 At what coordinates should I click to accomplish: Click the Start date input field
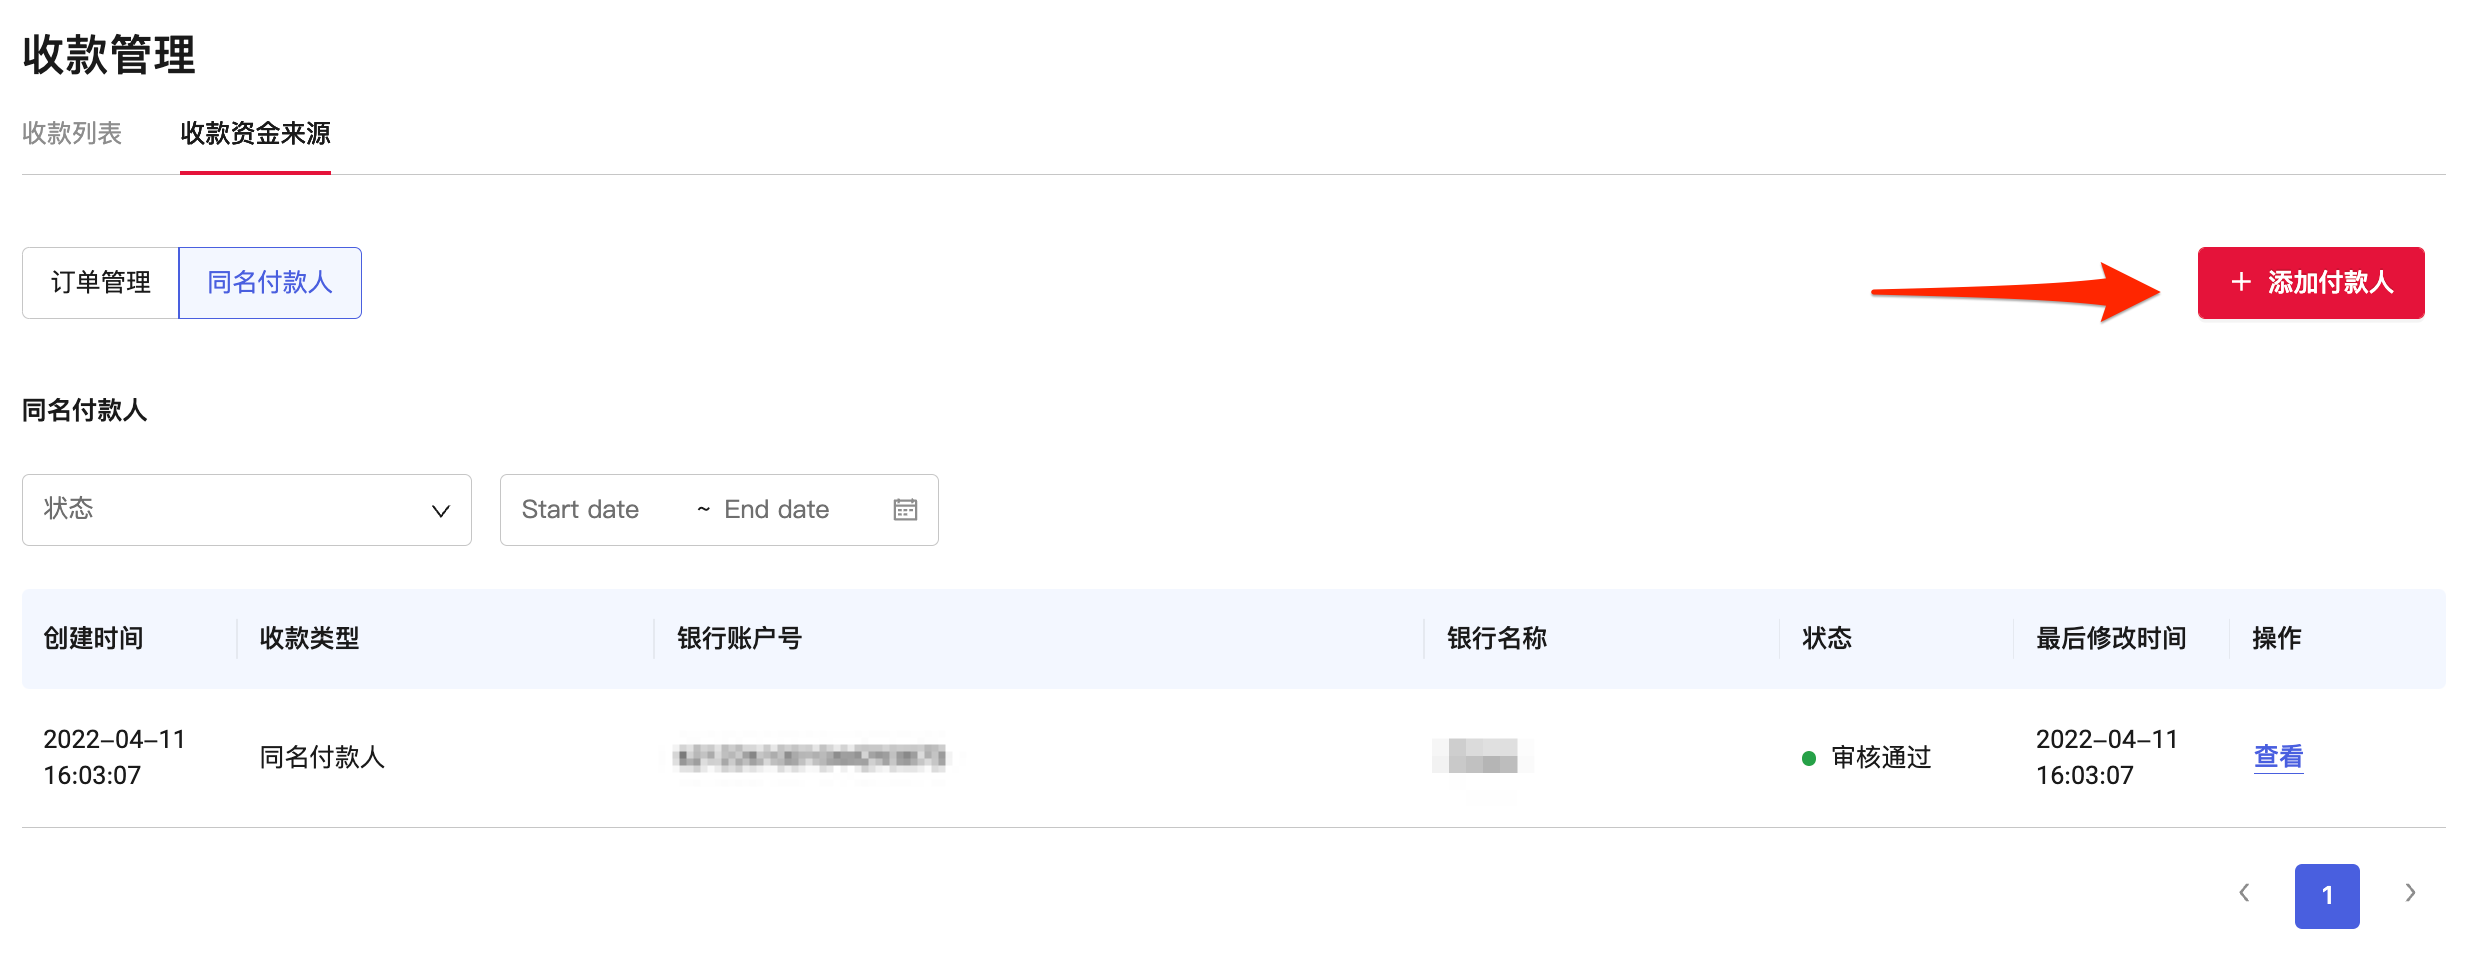click(x=580, y=510)
